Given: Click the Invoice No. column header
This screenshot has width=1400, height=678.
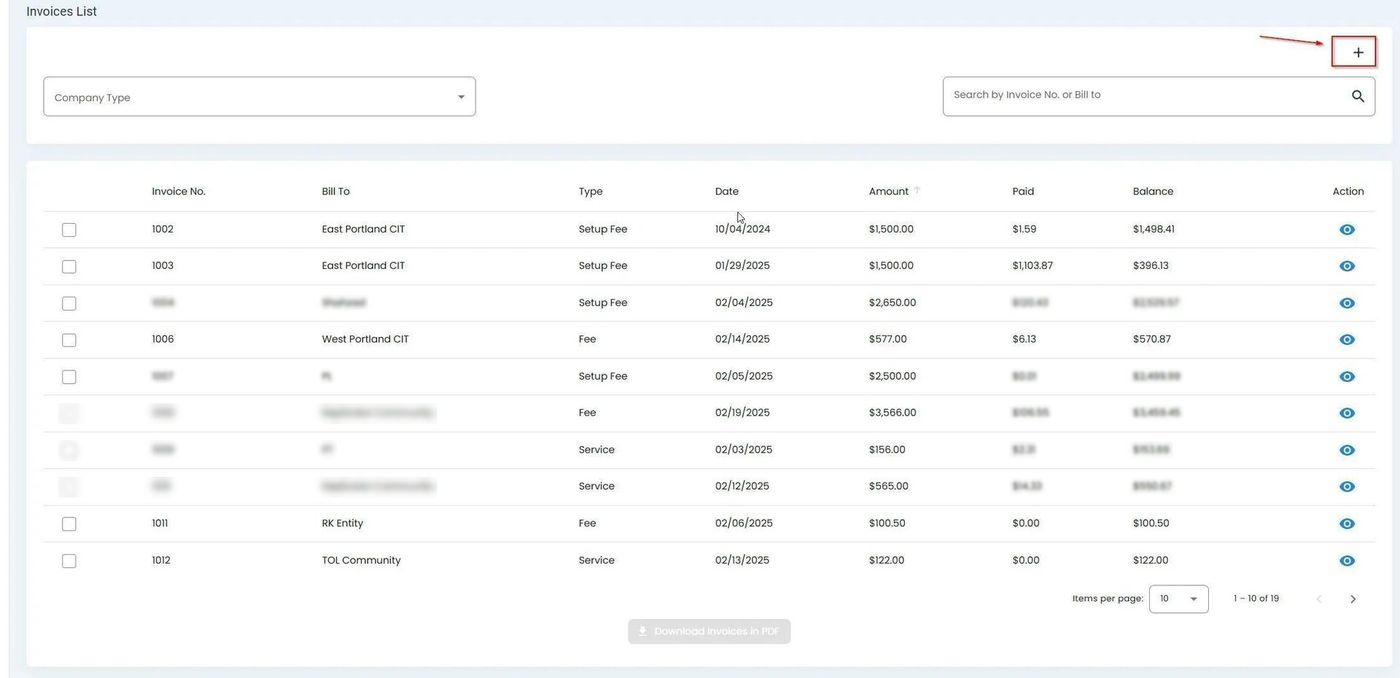Looking at the screenshot, I should tap(178, 191).
